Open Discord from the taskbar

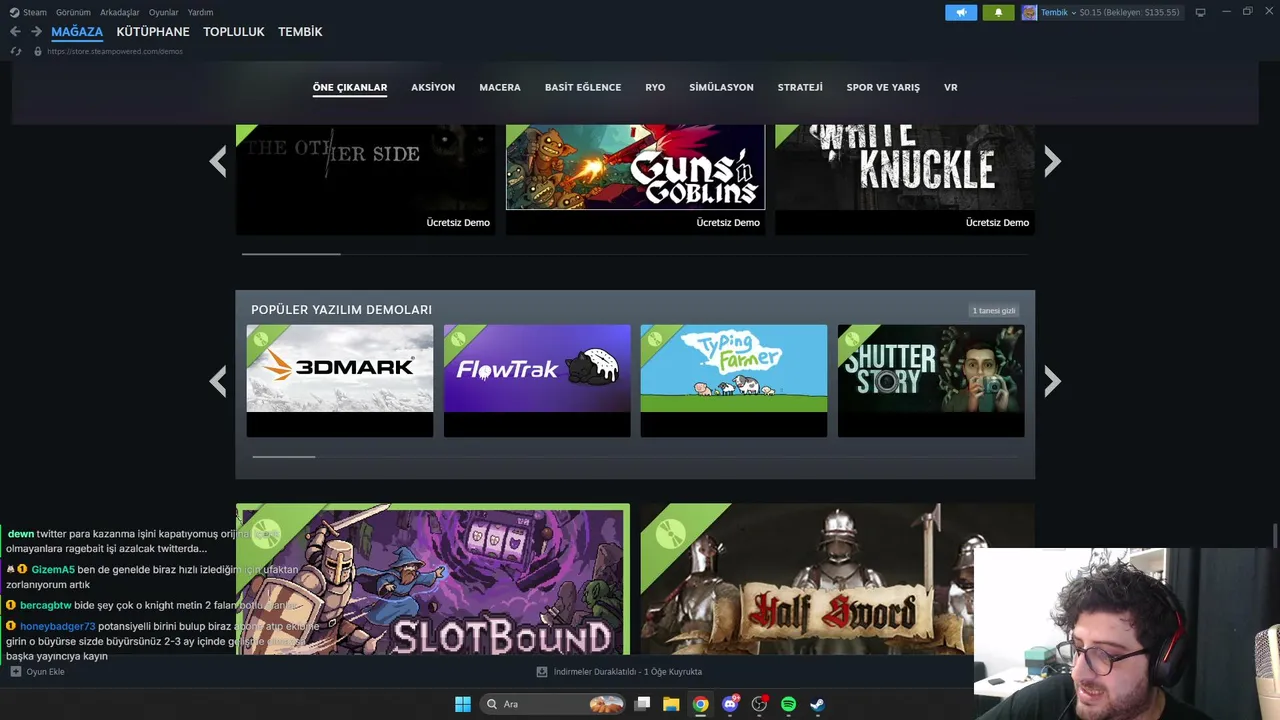coord(730,704)
